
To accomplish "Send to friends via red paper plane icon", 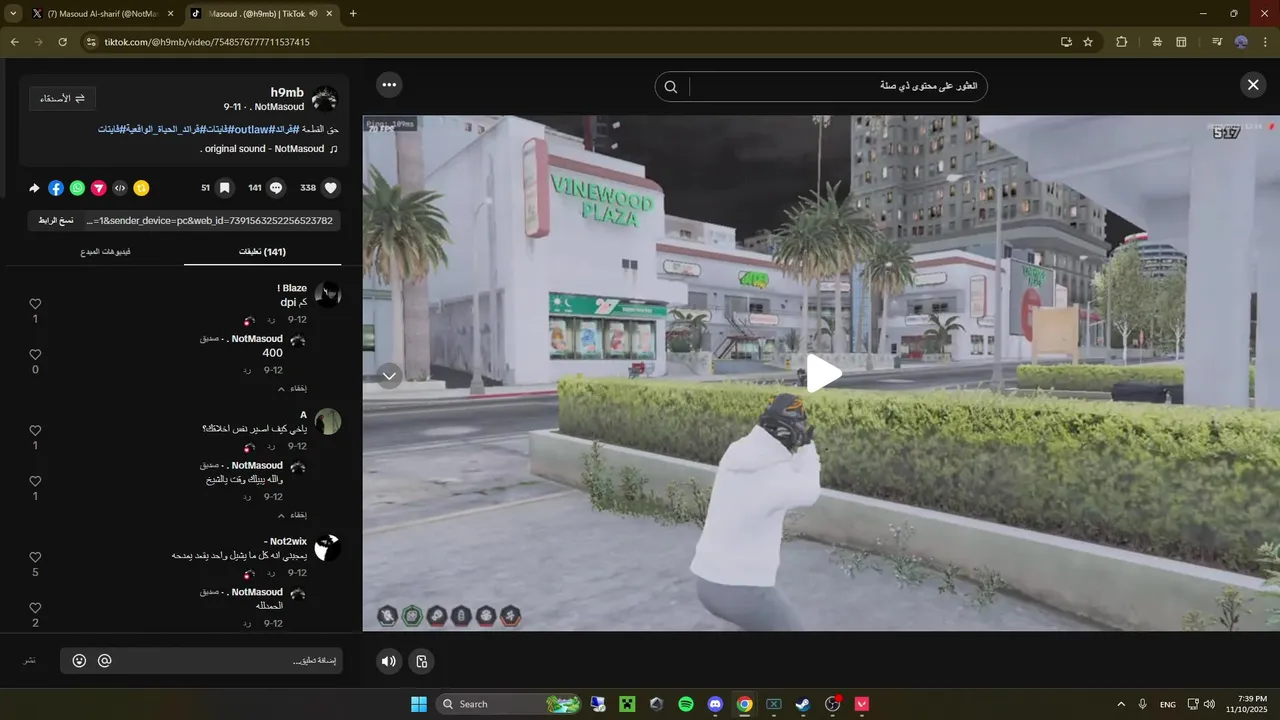I will (x=99, y=188).
